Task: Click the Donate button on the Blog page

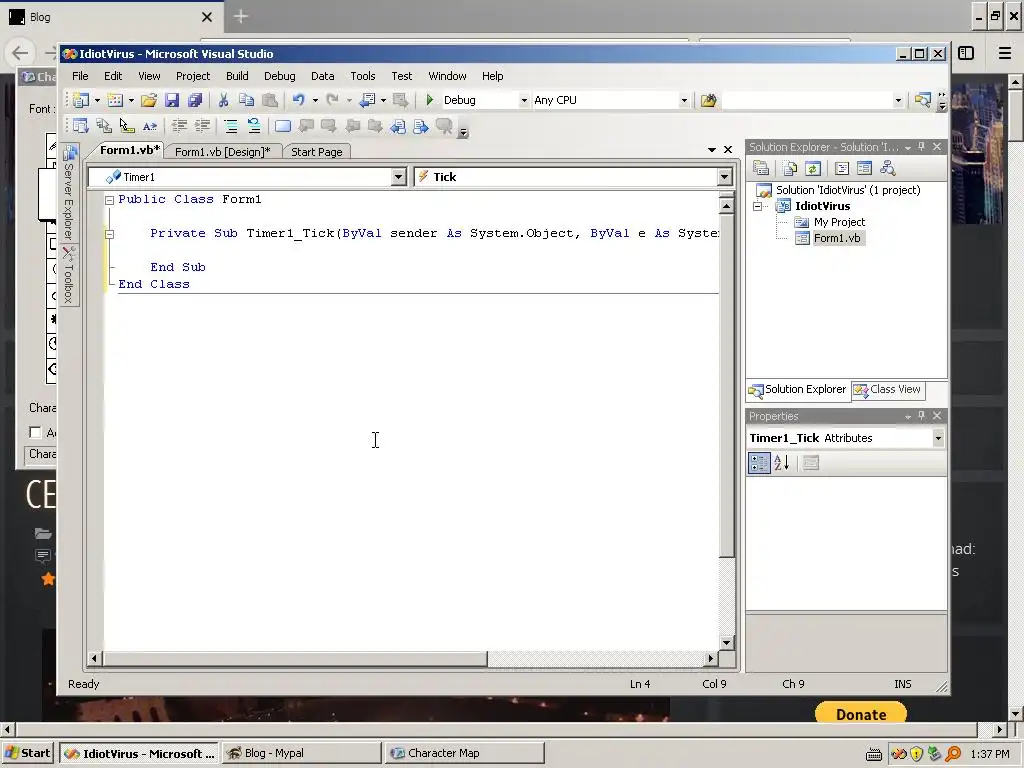Action: pyautogui.click(x=861, y=713)
